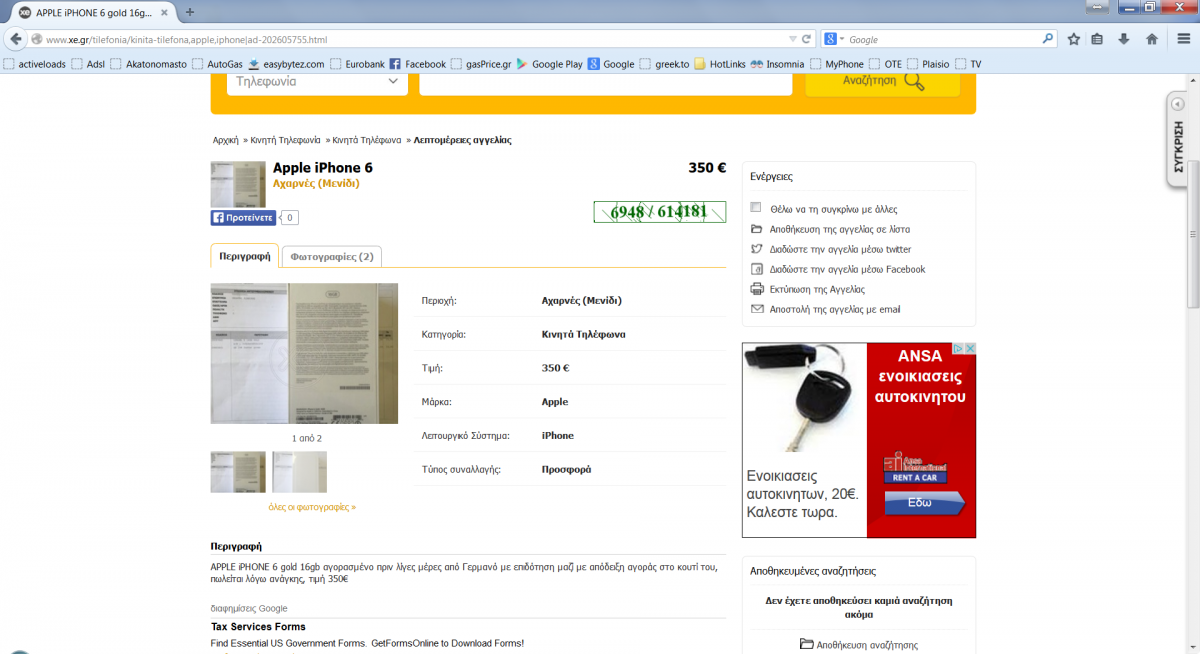Open the Google Play bookmark
Image resolution: width=1200 pixels, height=654 pixels.
(549, 64)
